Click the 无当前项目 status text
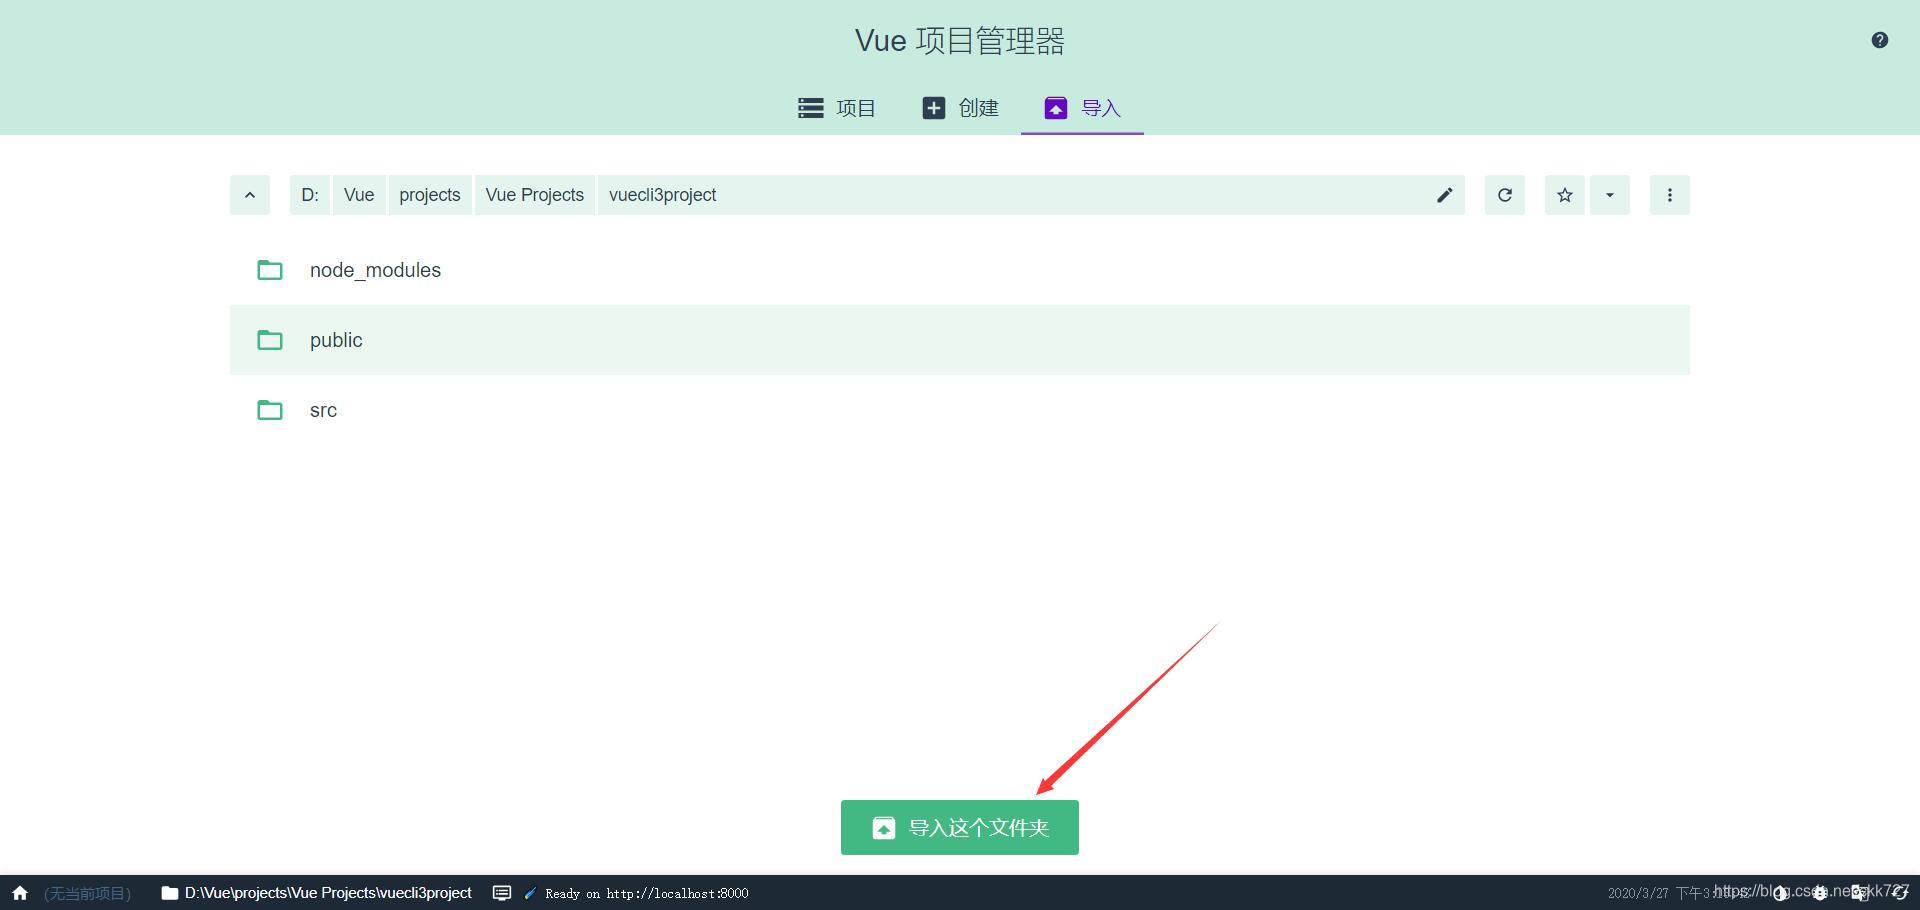1920x910 pixels. (88, 893)
